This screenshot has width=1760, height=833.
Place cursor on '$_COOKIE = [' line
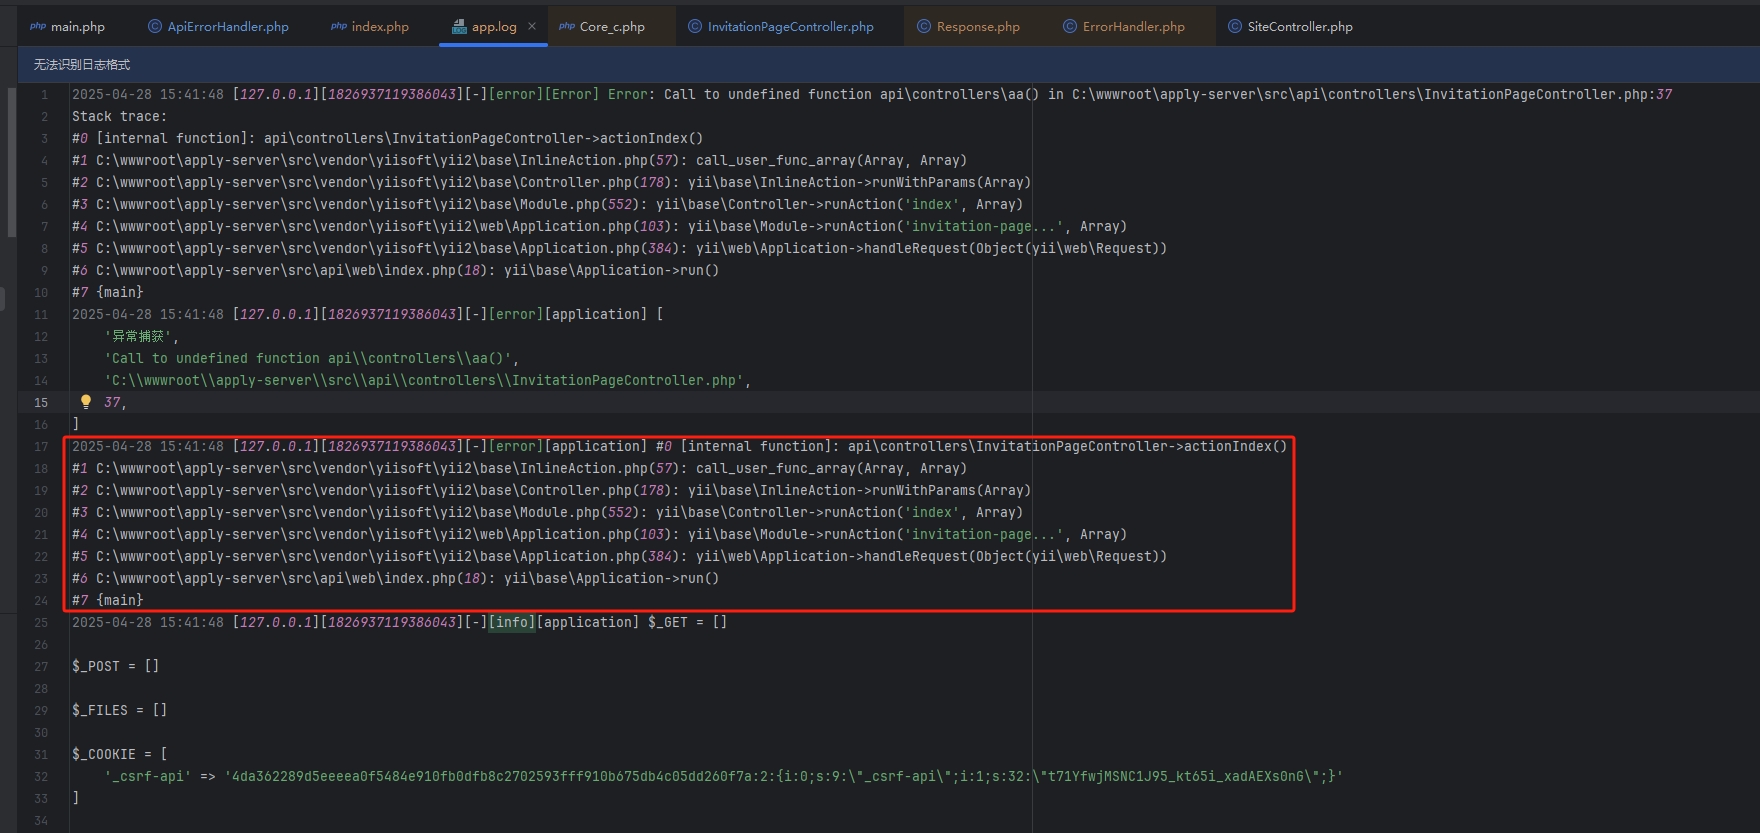(x=120, y=754)
